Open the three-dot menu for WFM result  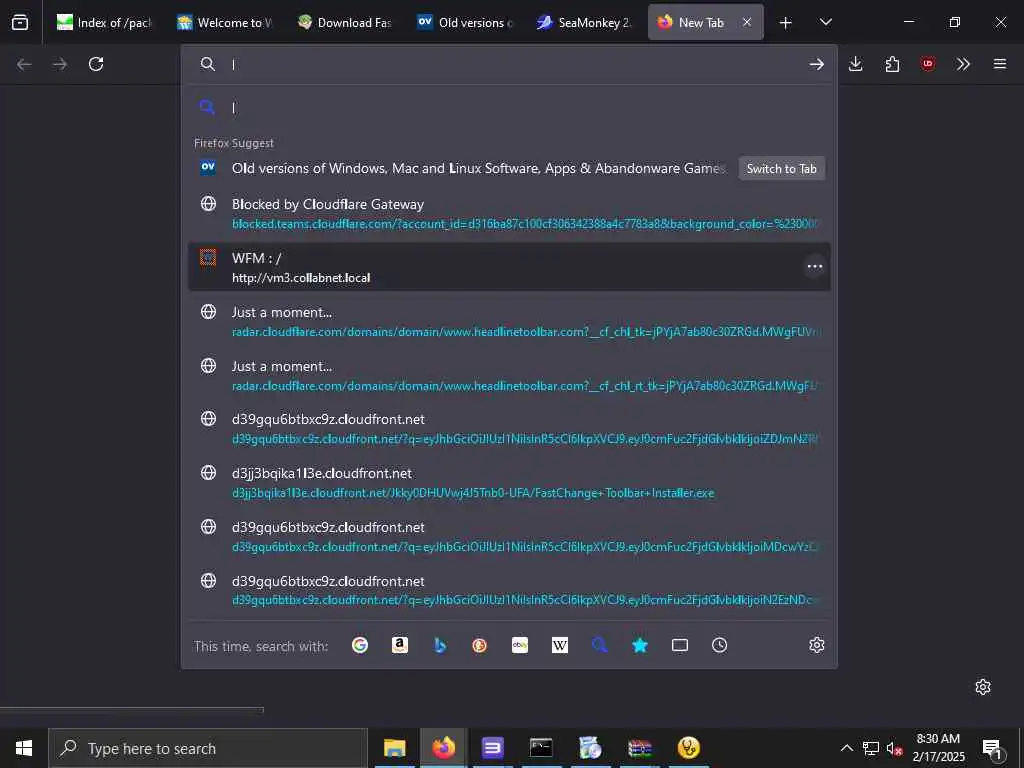(x=814, y=266)
